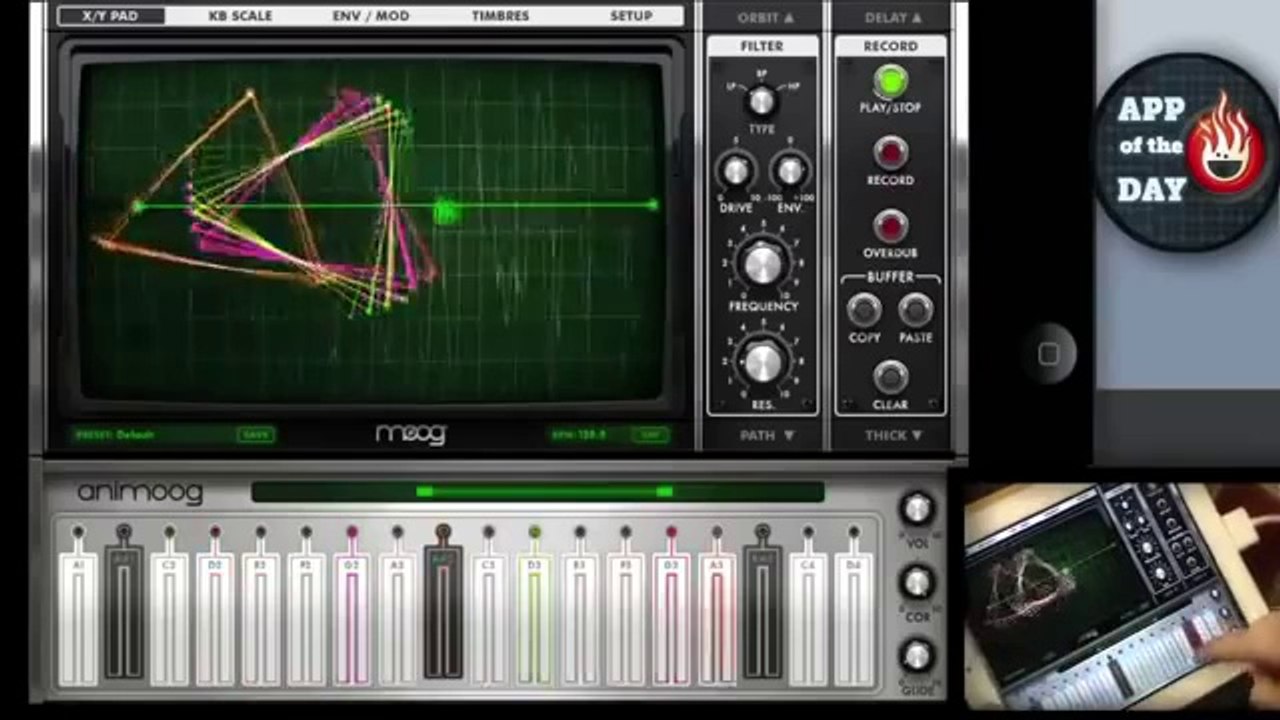The image size is (1280, 720).
Task: Play the D2 key on keyboard
Action: 215,620
